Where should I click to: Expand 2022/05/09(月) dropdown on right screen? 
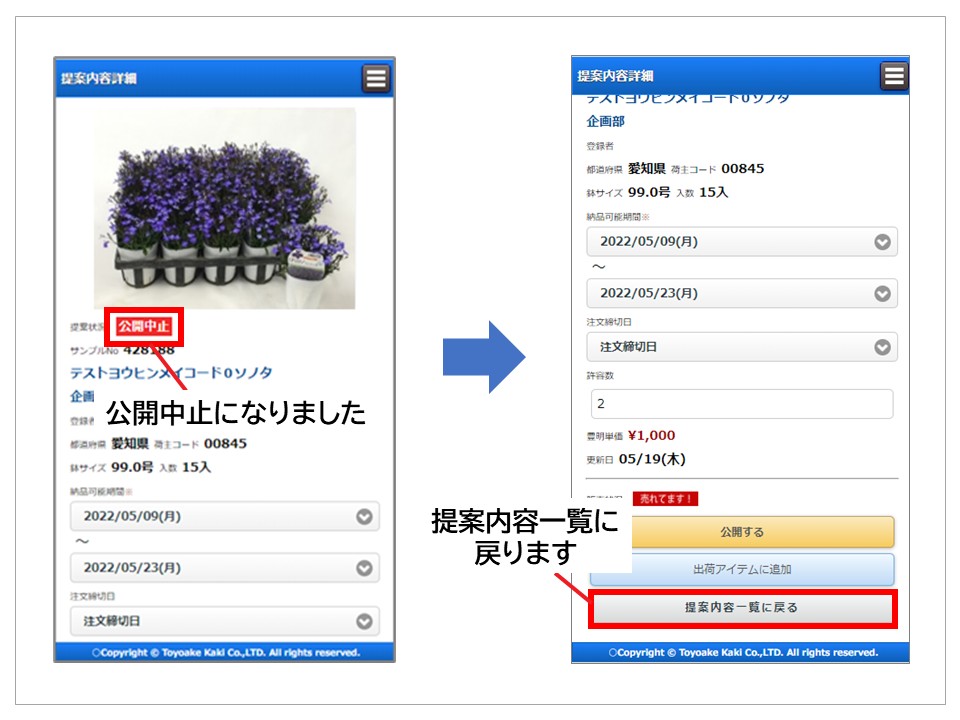[x=741, y=242]
